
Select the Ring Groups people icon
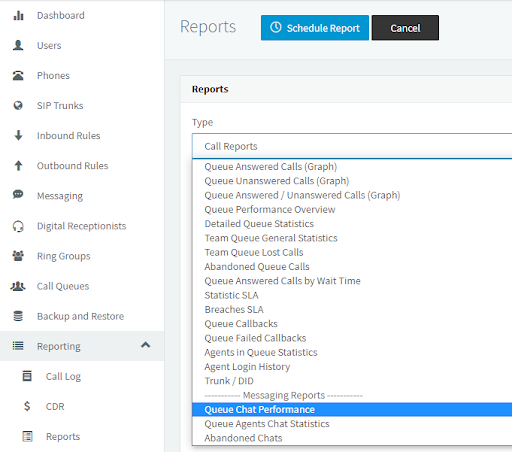coord(18,256)
